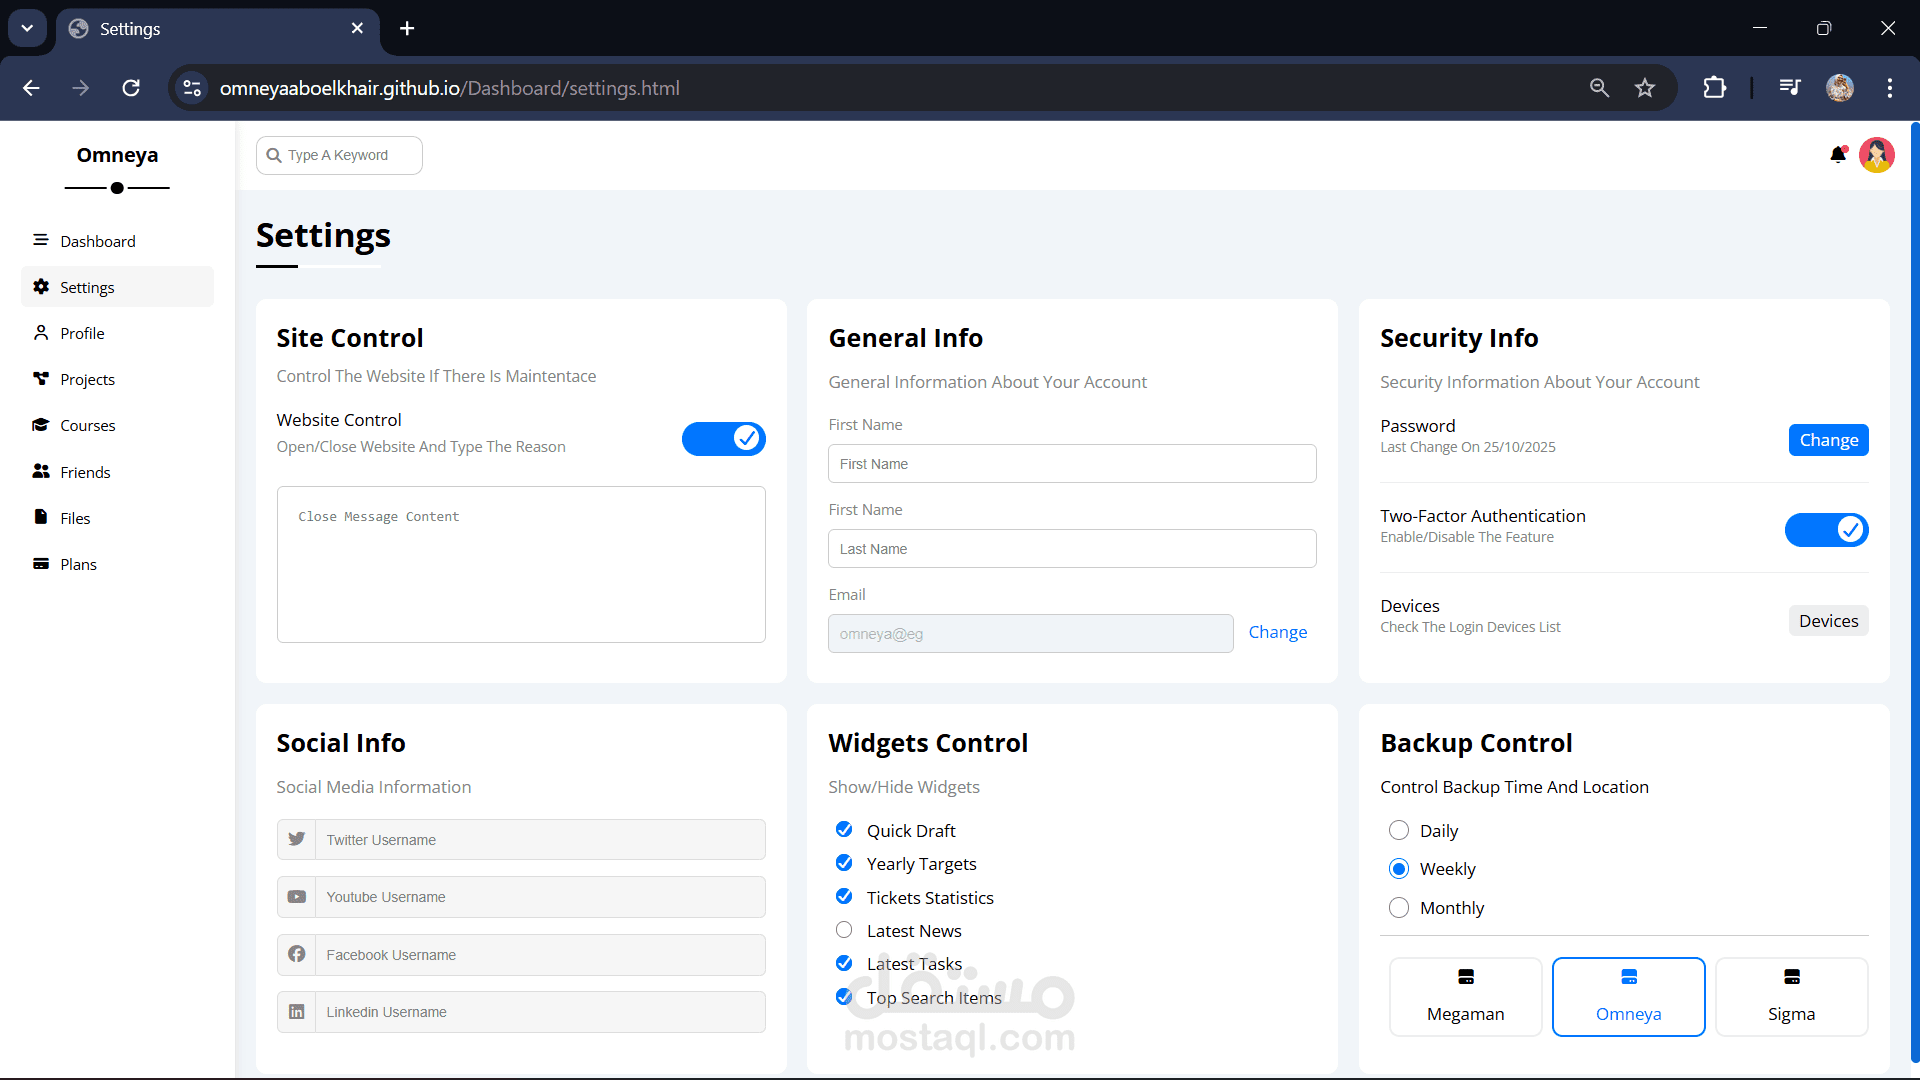The height and width of the screenshot is (1080, 1920).
Task: Click the Change email link
Action: [1277, 632]
